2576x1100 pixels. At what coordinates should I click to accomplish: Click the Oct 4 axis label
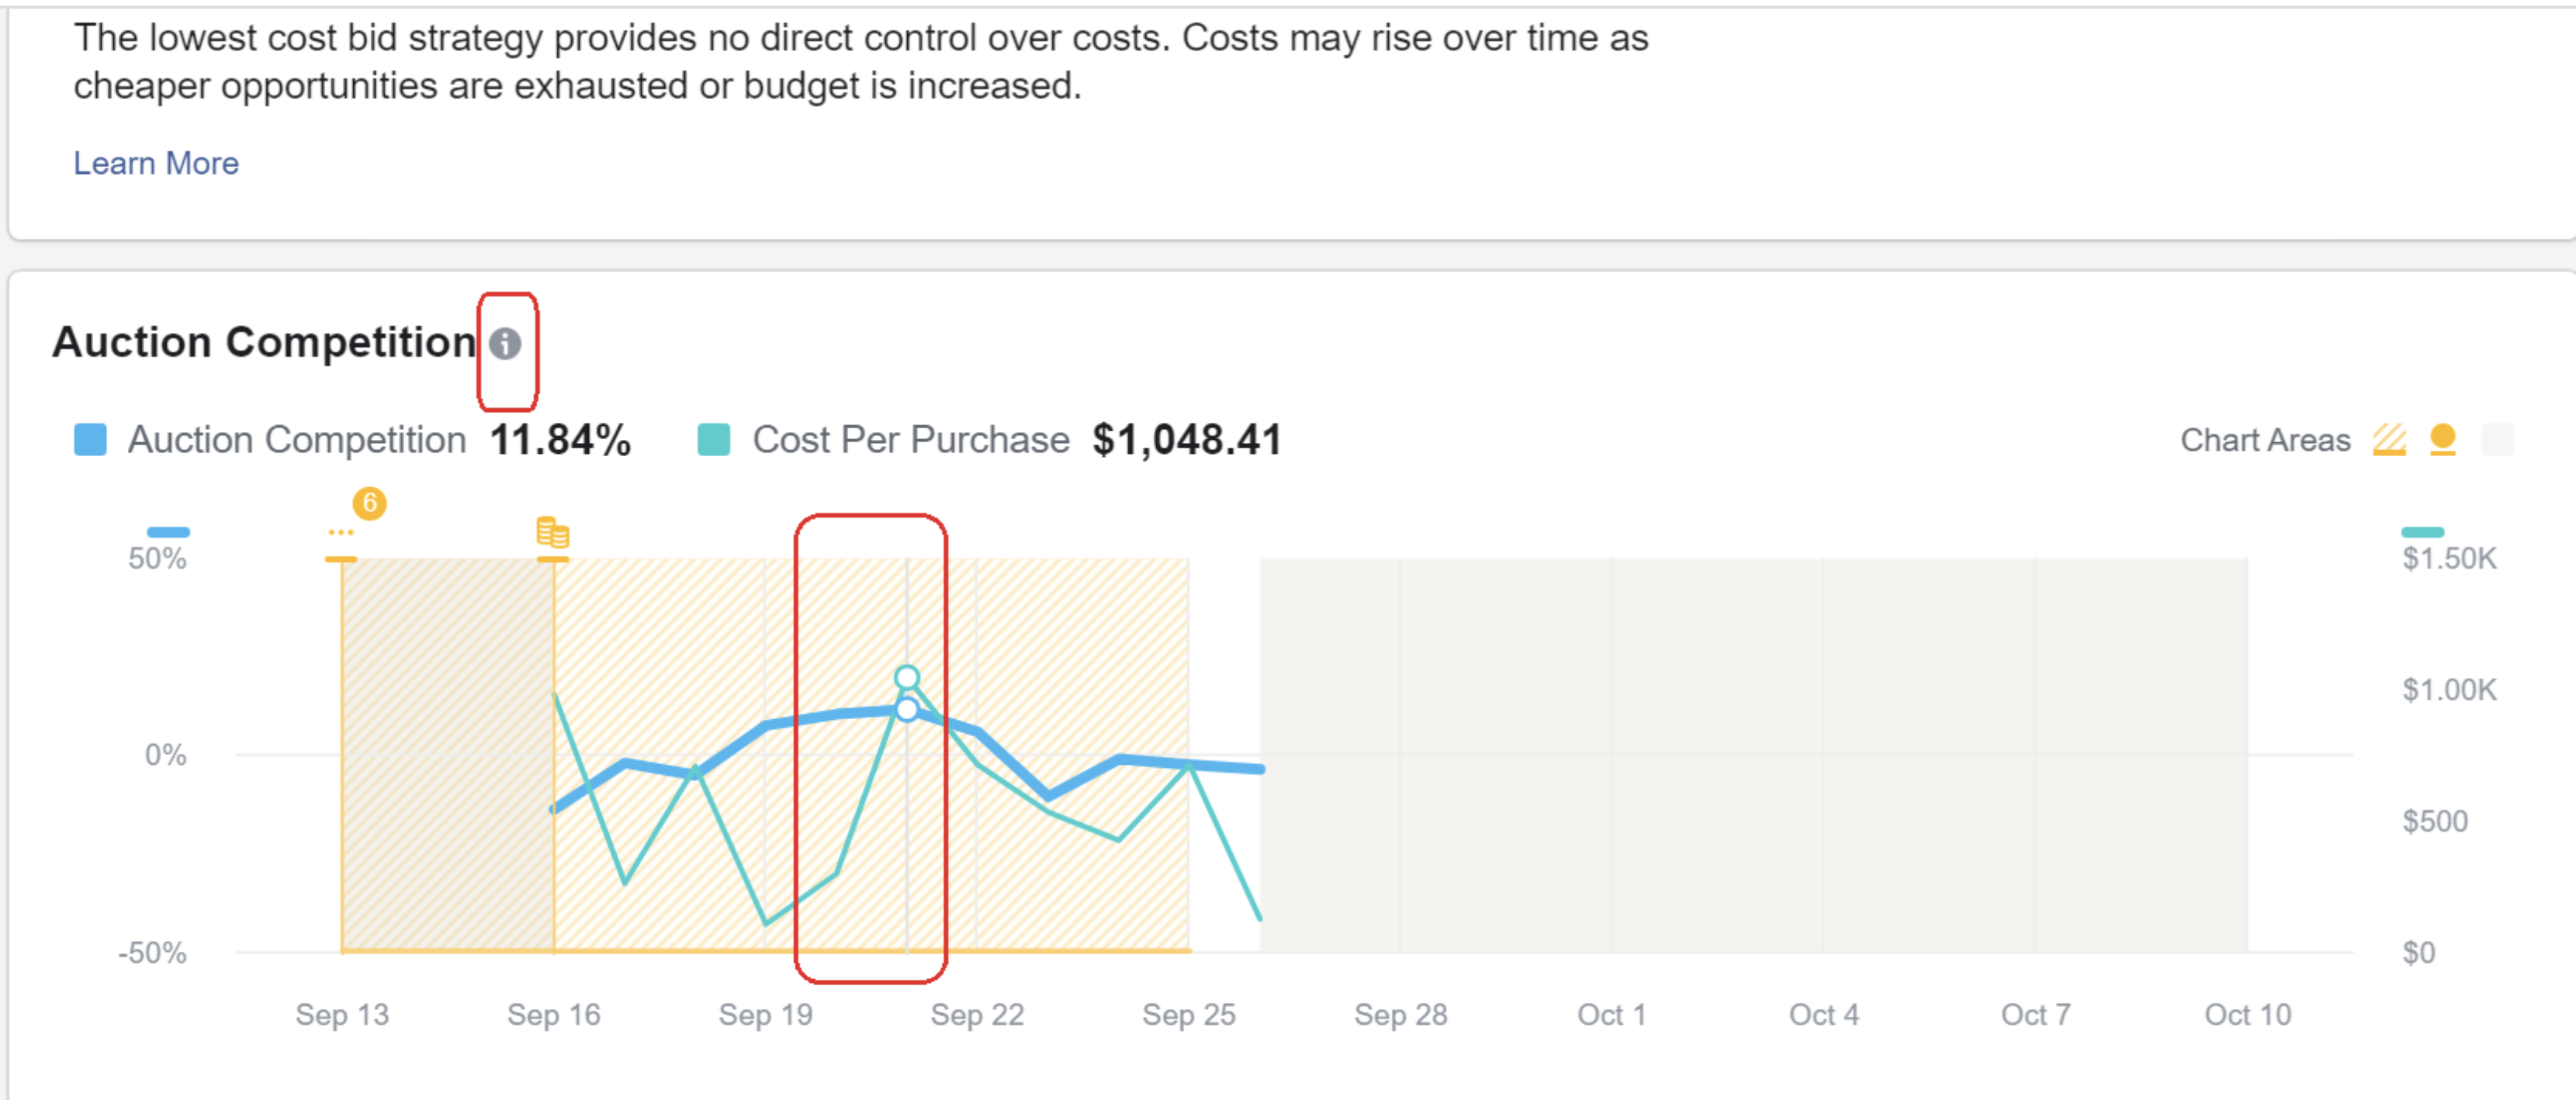1824,1015
